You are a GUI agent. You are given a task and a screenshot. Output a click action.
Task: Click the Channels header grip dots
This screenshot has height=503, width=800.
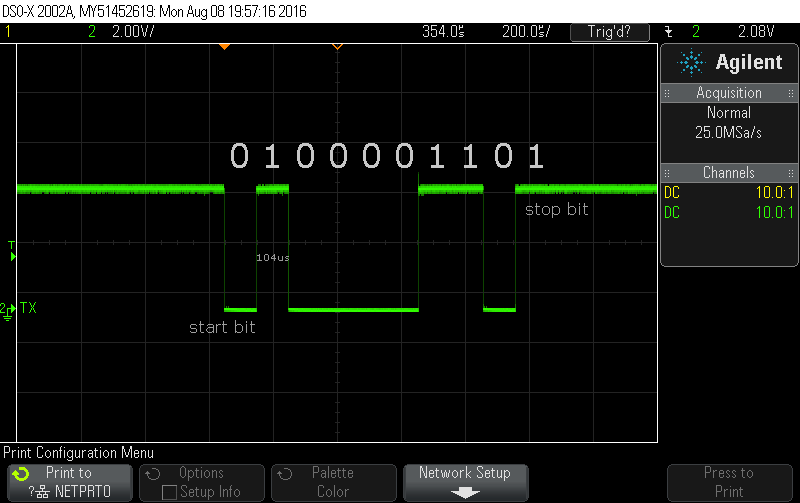coord(667,173)
